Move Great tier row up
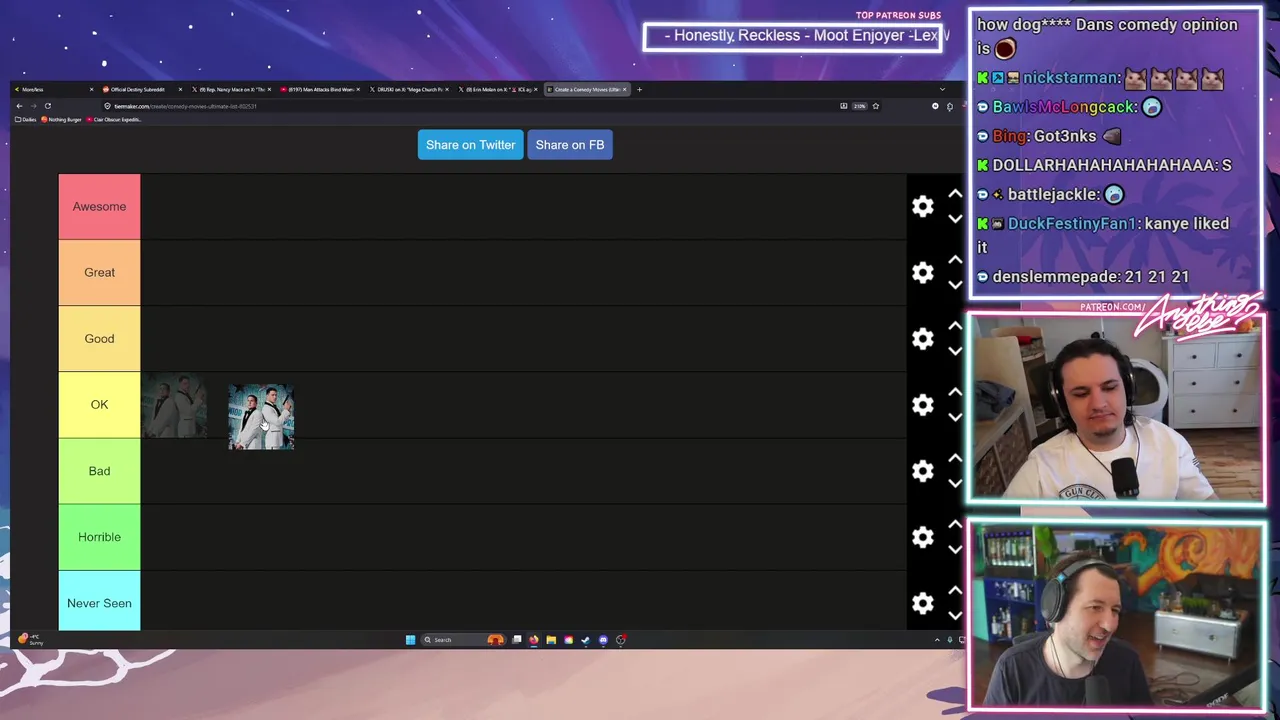The height and width of the screenshot is (720, 1280). 955,260
